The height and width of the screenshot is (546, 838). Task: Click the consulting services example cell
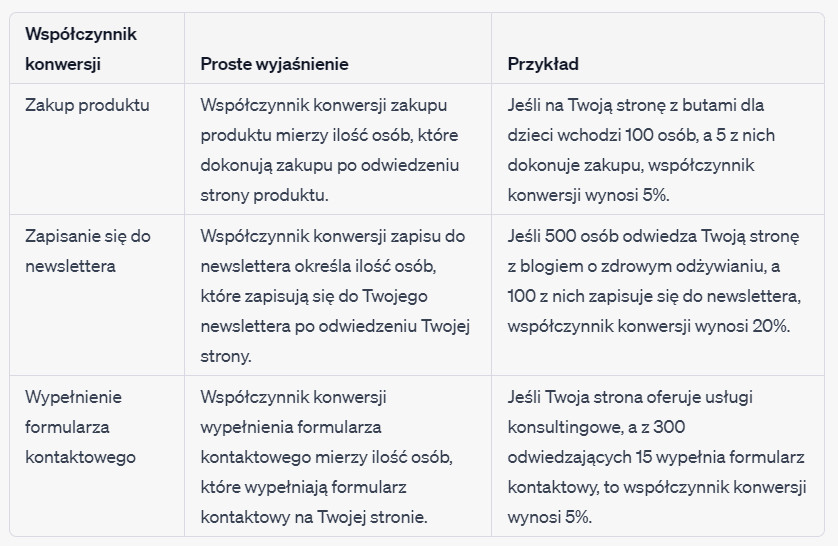point(656,457)
